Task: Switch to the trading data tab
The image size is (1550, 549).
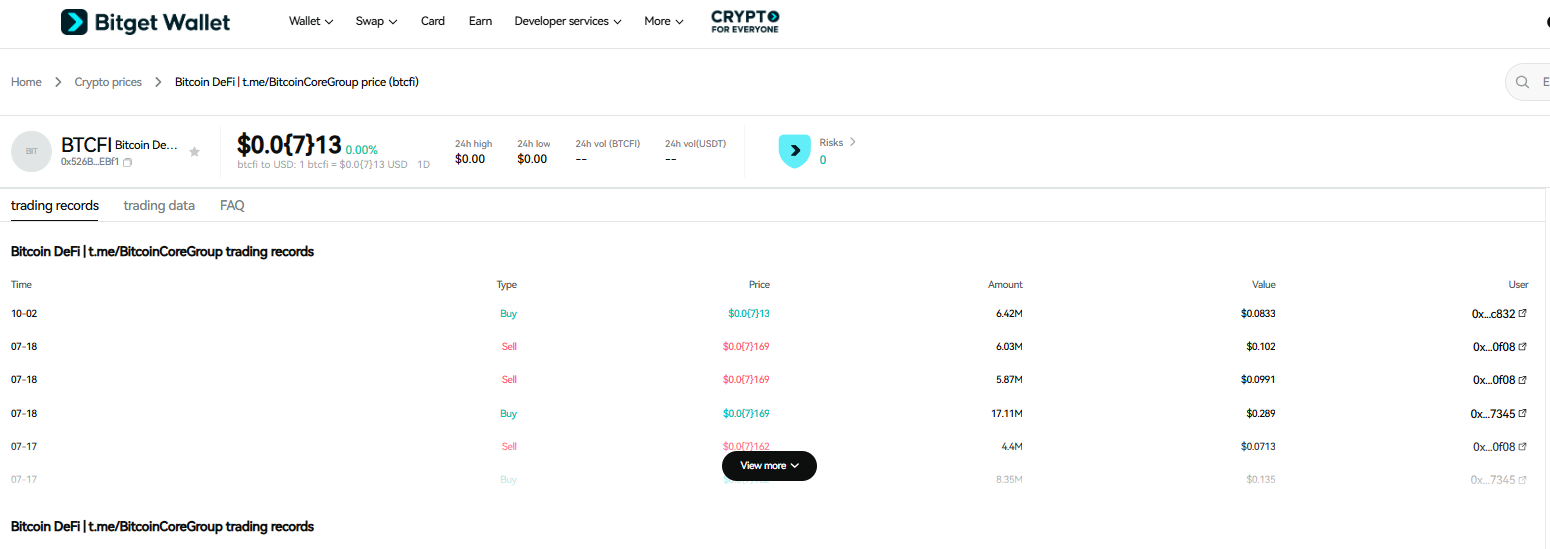Action: coord(159,205)
